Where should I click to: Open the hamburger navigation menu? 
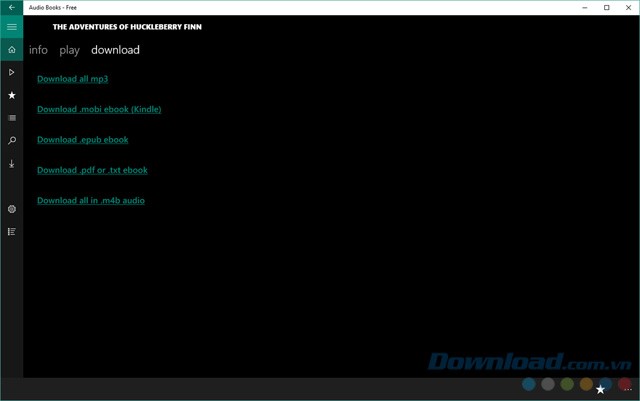tap(12, 27)
